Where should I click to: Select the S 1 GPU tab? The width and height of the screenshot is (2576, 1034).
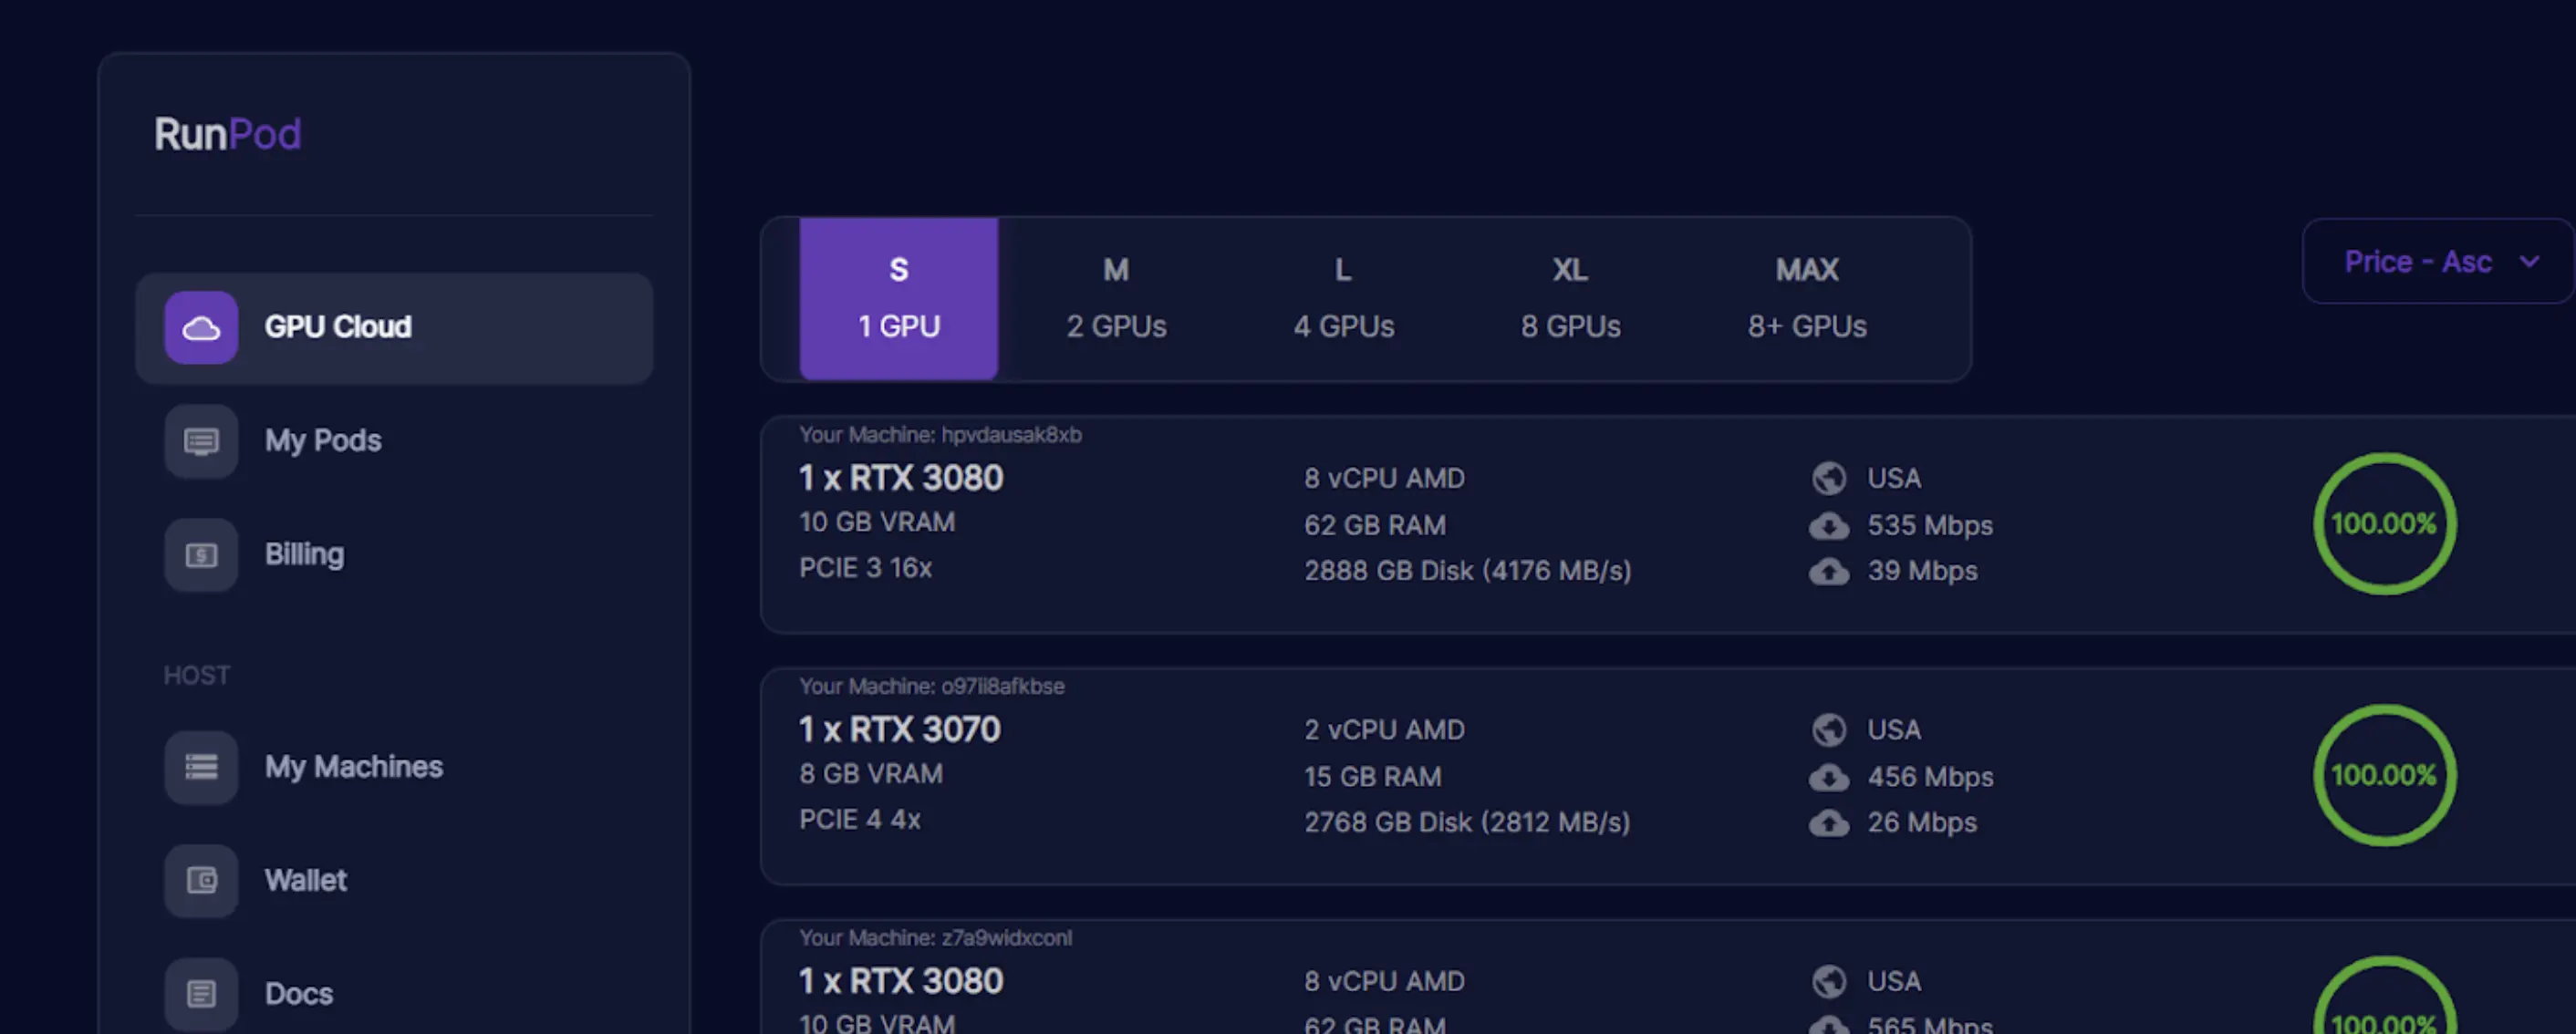[x=898, y=298]
